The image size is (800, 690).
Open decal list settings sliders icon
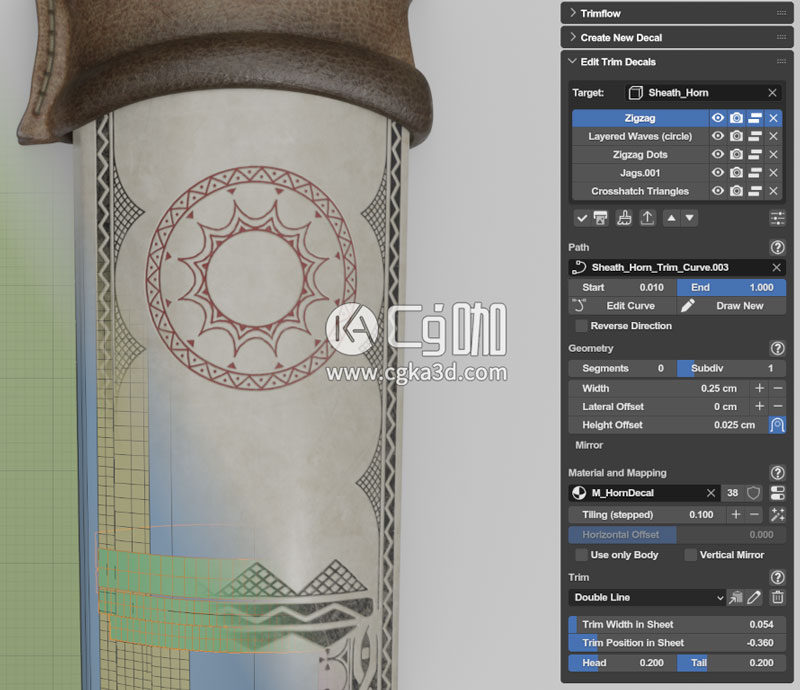777,218
